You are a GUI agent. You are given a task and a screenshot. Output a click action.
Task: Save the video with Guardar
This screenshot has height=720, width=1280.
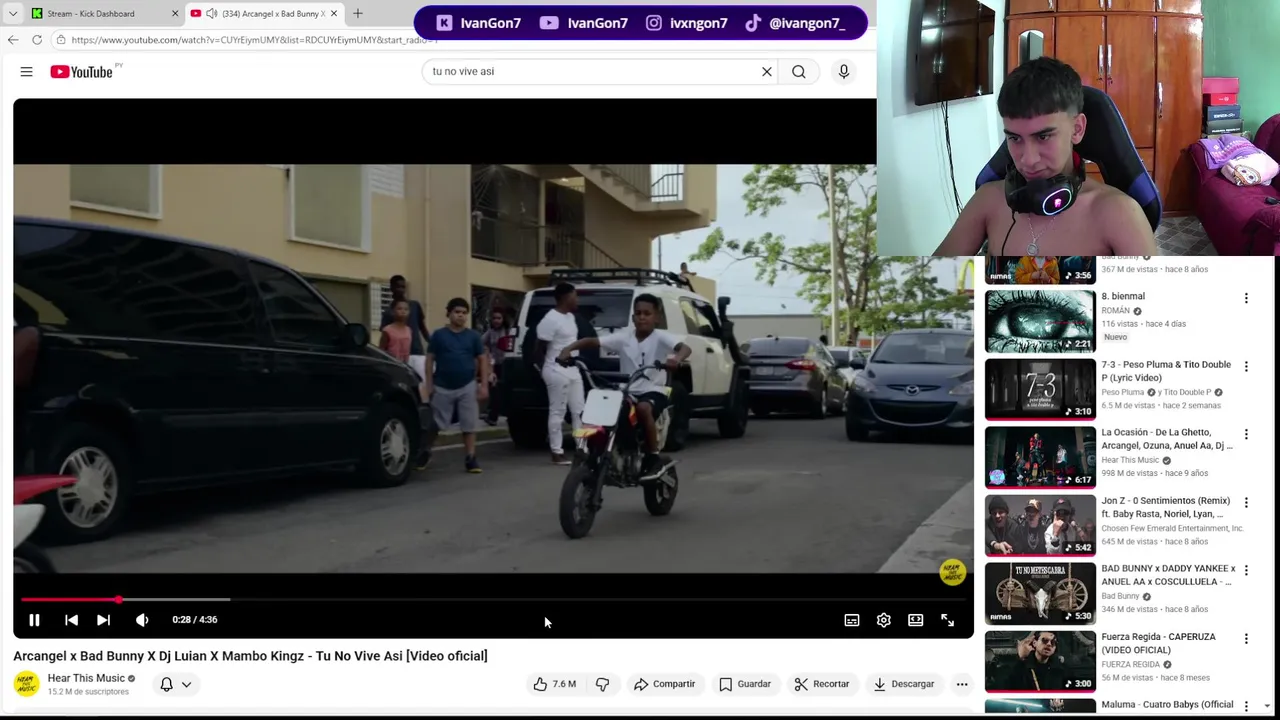(745, 684)
